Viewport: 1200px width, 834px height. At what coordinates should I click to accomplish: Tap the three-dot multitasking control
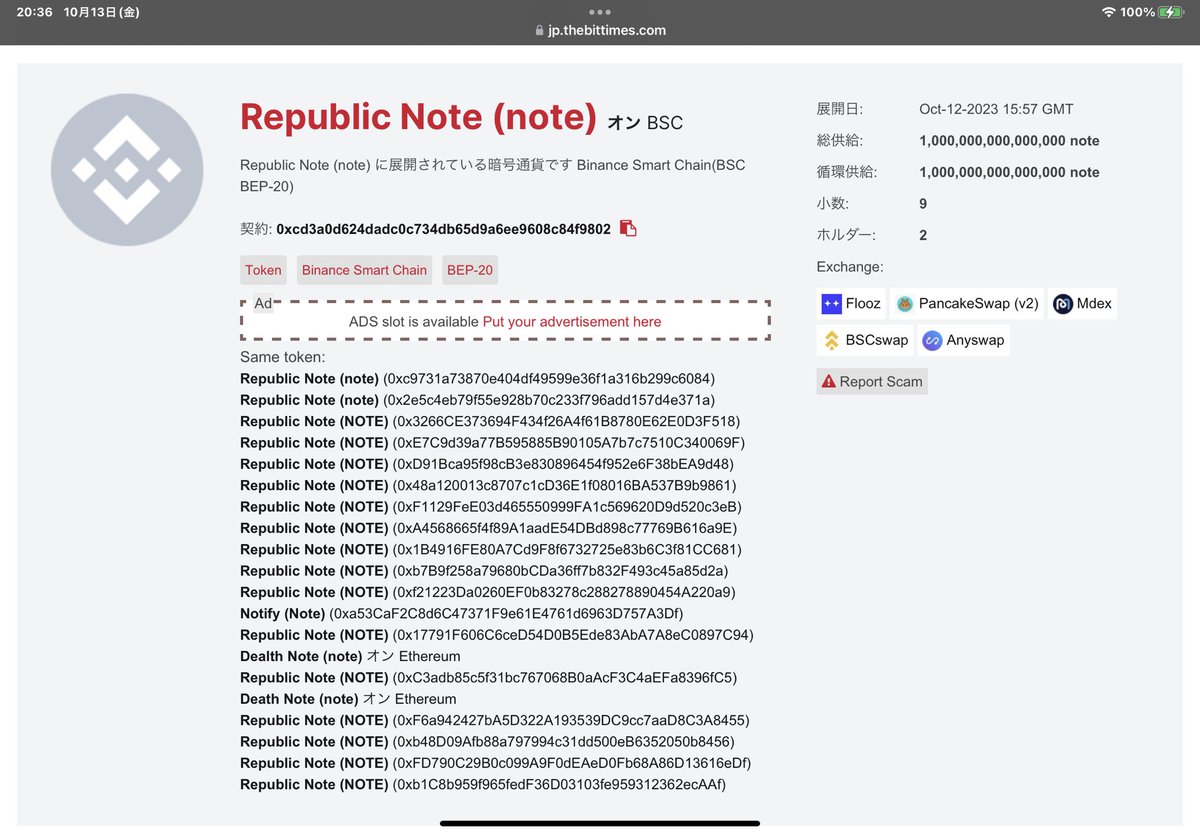point(600,11)
